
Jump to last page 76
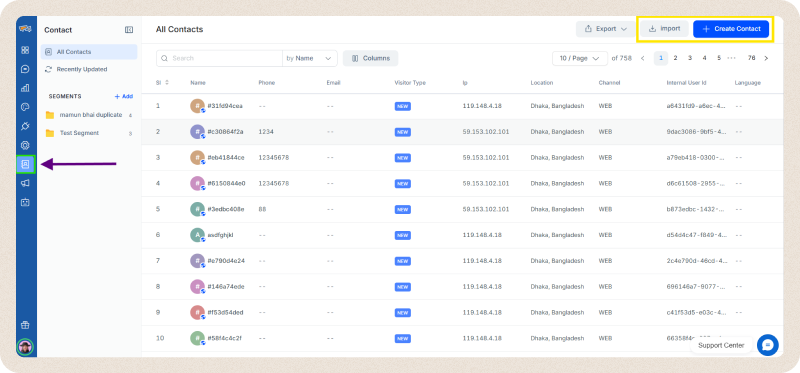pos(751,58)
